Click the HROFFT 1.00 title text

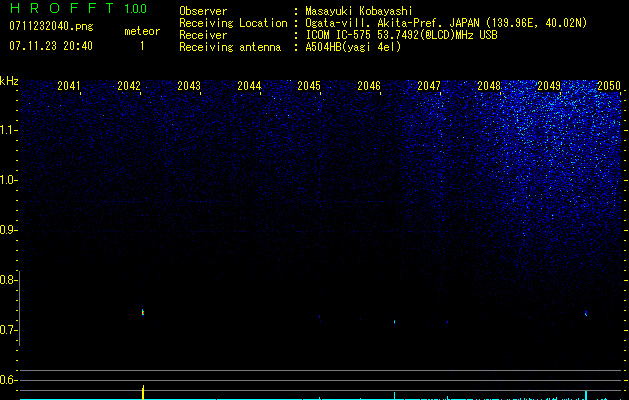(x=78, y=8)
